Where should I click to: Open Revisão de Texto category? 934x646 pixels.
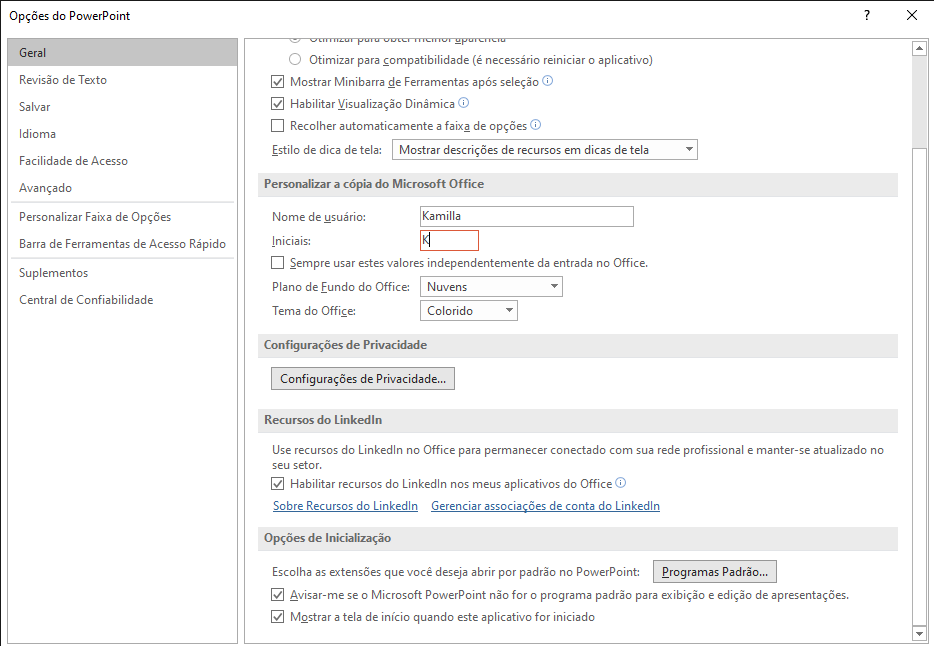pos(122,80)
